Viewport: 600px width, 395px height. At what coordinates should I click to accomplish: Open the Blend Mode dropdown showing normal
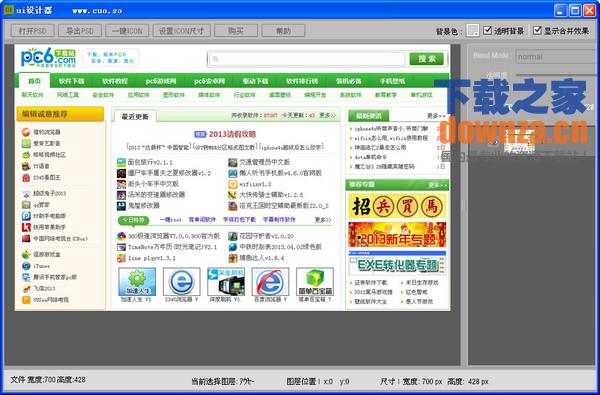click(557, 57)
